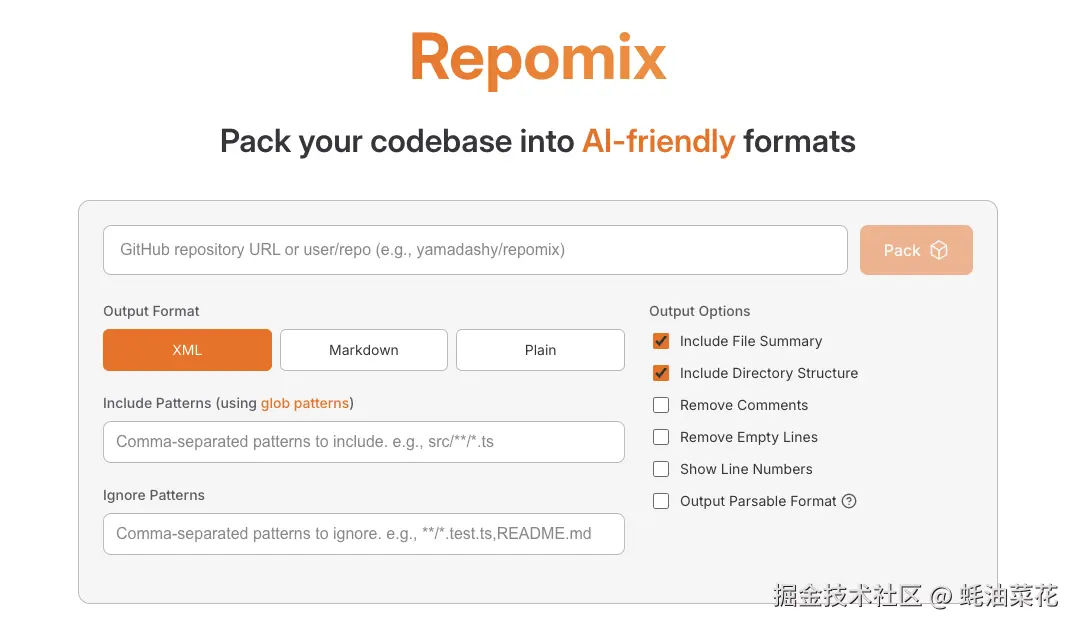The height and width of the screenshot is (629, 1078).
Task: Click the Repomix logo title
Action: (537, 60)
